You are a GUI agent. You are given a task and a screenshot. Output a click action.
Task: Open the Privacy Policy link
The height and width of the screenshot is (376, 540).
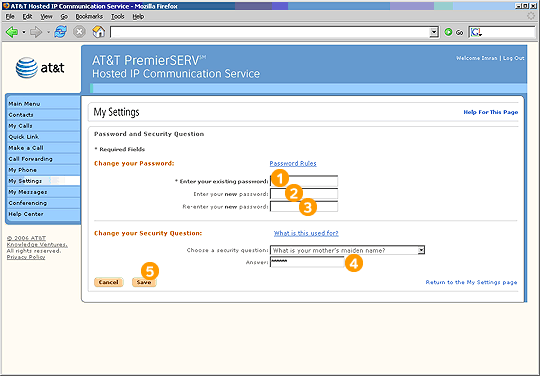point(26,257)
